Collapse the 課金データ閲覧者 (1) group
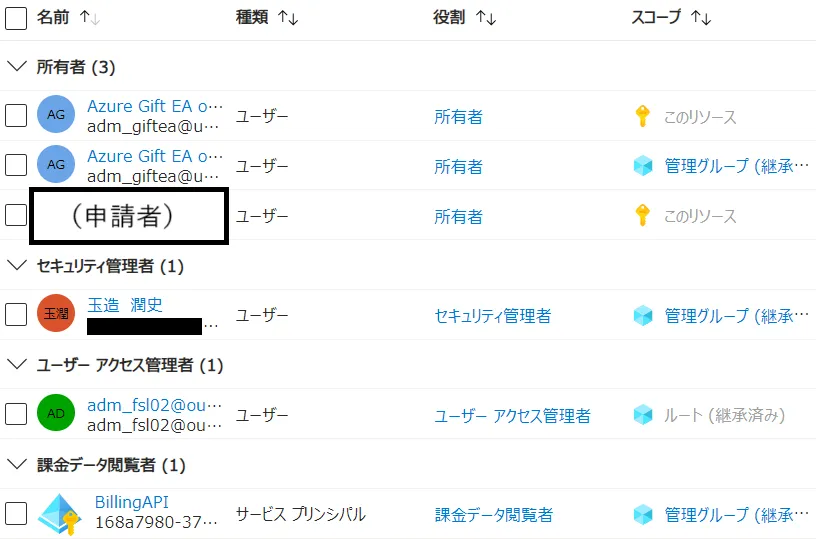Image resolution: width=816 pixels, height=539 pixels. tap(17, 464)
